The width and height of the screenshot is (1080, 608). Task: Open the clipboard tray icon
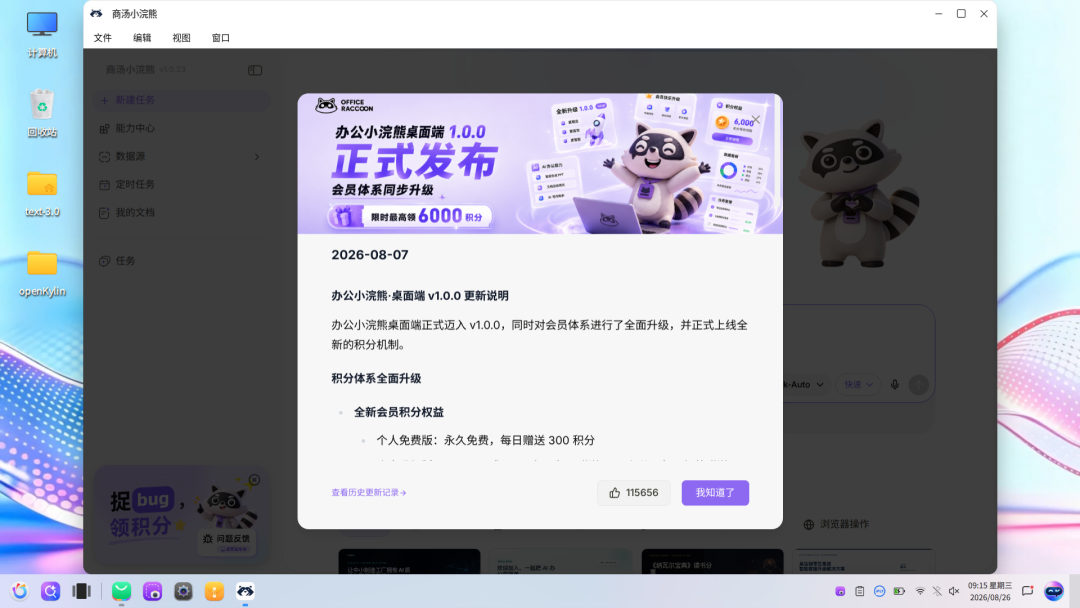click(x=860, y=591)
